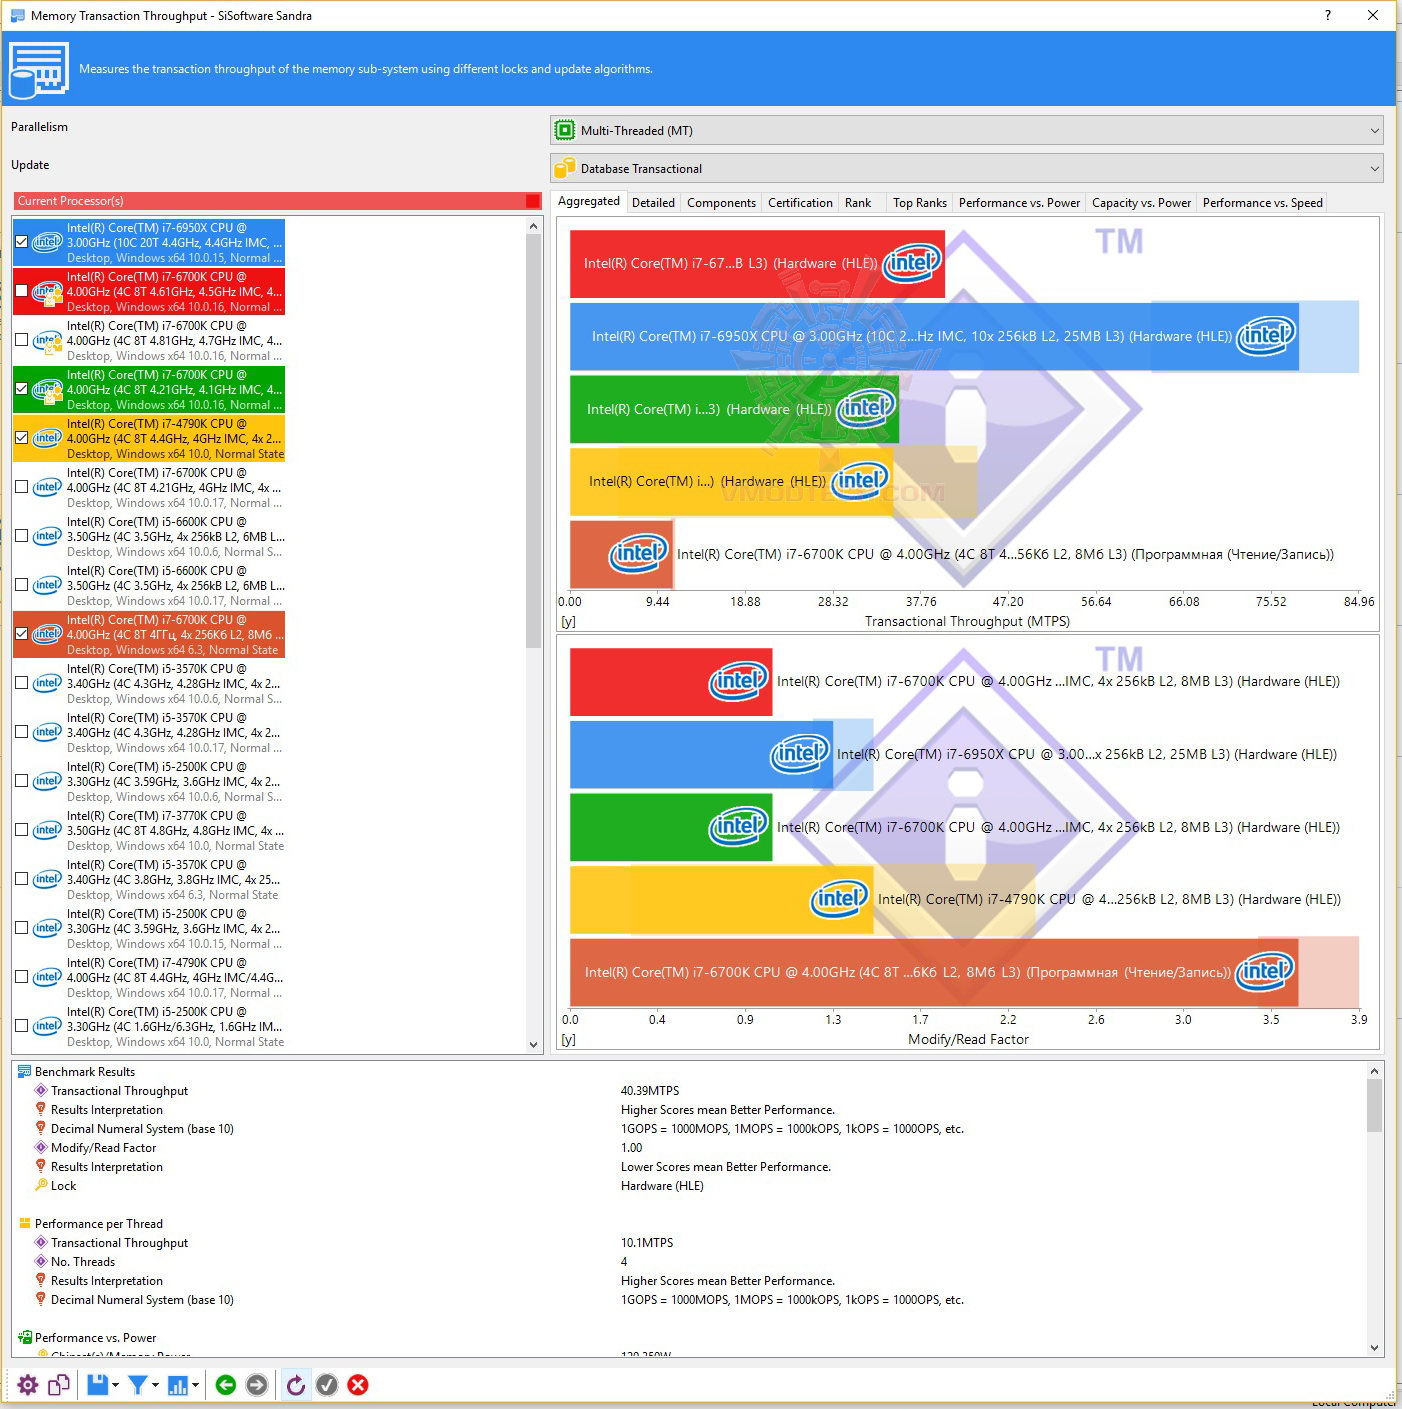Click the Intel logo beside the i7-3770K entry
The image size is (1402, 1409).
(47, 830)
